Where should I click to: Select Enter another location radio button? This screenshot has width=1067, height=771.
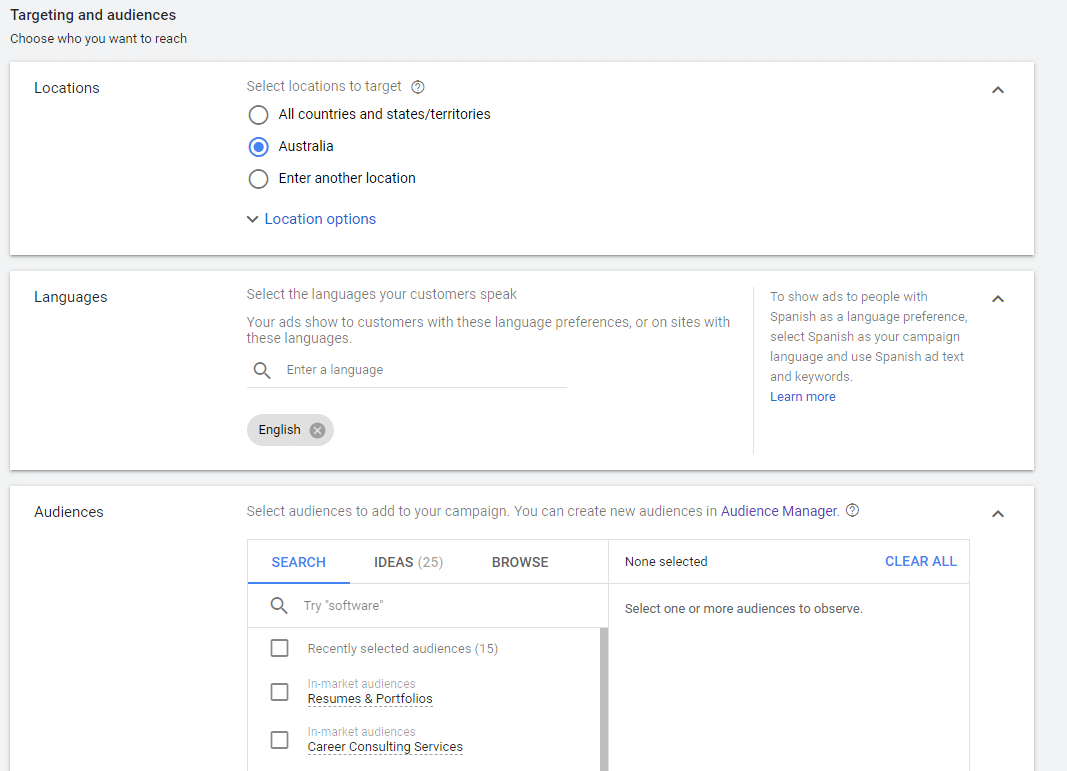(258, 179)
